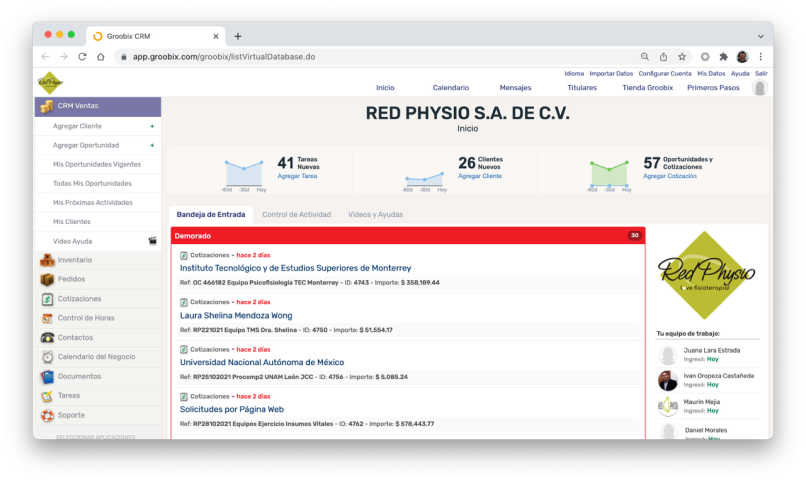Viewport: 806px width, 482px height.
Task: Click the Inventario boxes icon
Action: point(47,261)
